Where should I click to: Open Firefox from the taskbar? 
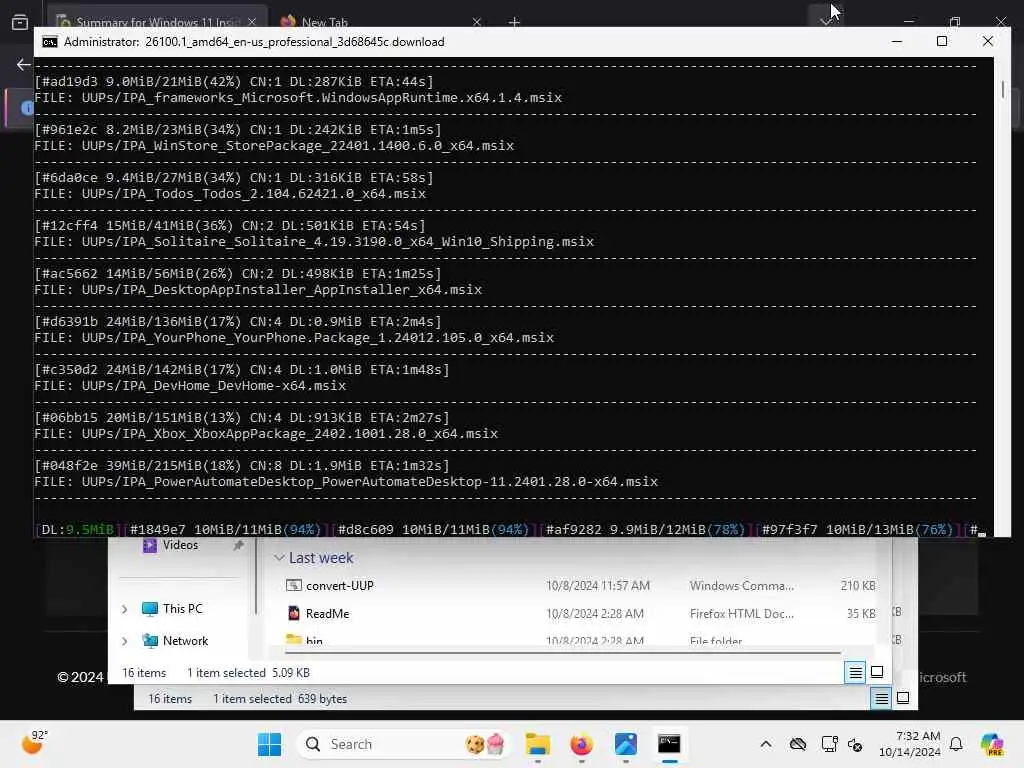581,744
